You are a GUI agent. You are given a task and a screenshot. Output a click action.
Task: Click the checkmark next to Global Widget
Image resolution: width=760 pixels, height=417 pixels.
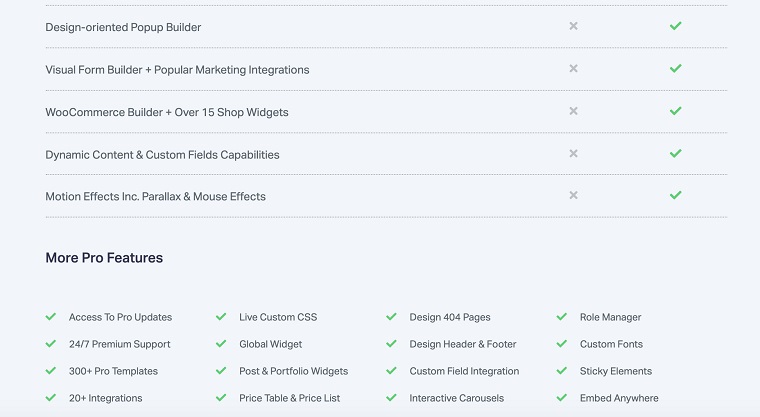point(221,344)
